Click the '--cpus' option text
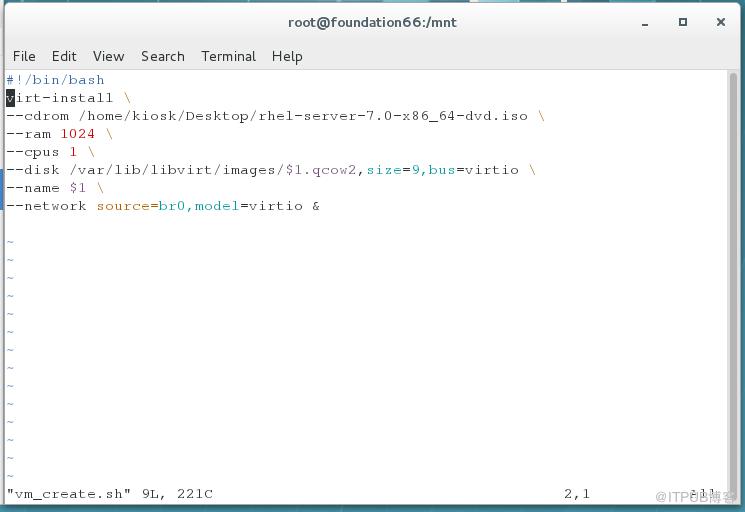This screenshot has width=745, height=512. click(33, 152)
